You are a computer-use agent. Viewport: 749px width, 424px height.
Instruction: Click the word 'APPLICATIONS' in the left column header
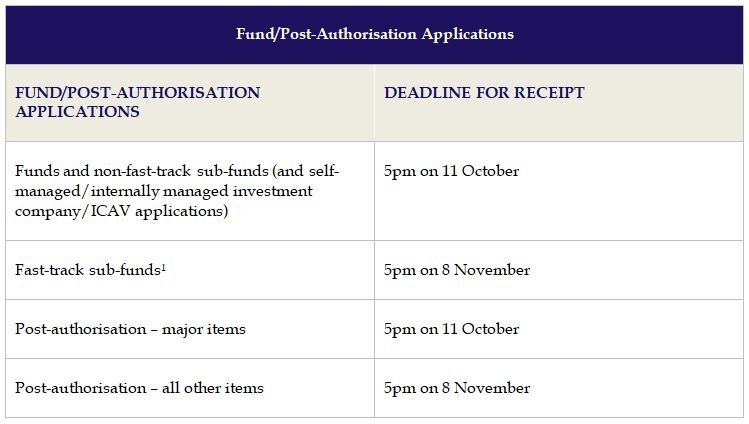77,112
